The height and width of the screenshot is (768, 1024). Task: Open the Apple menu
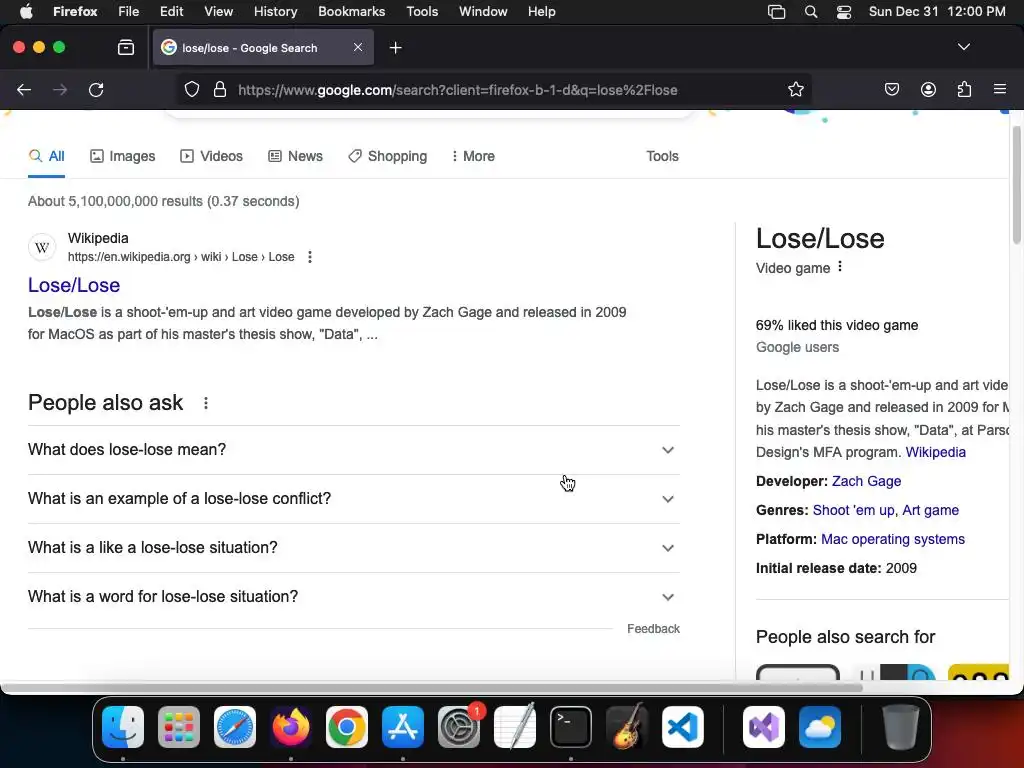(x=26, y=12)
